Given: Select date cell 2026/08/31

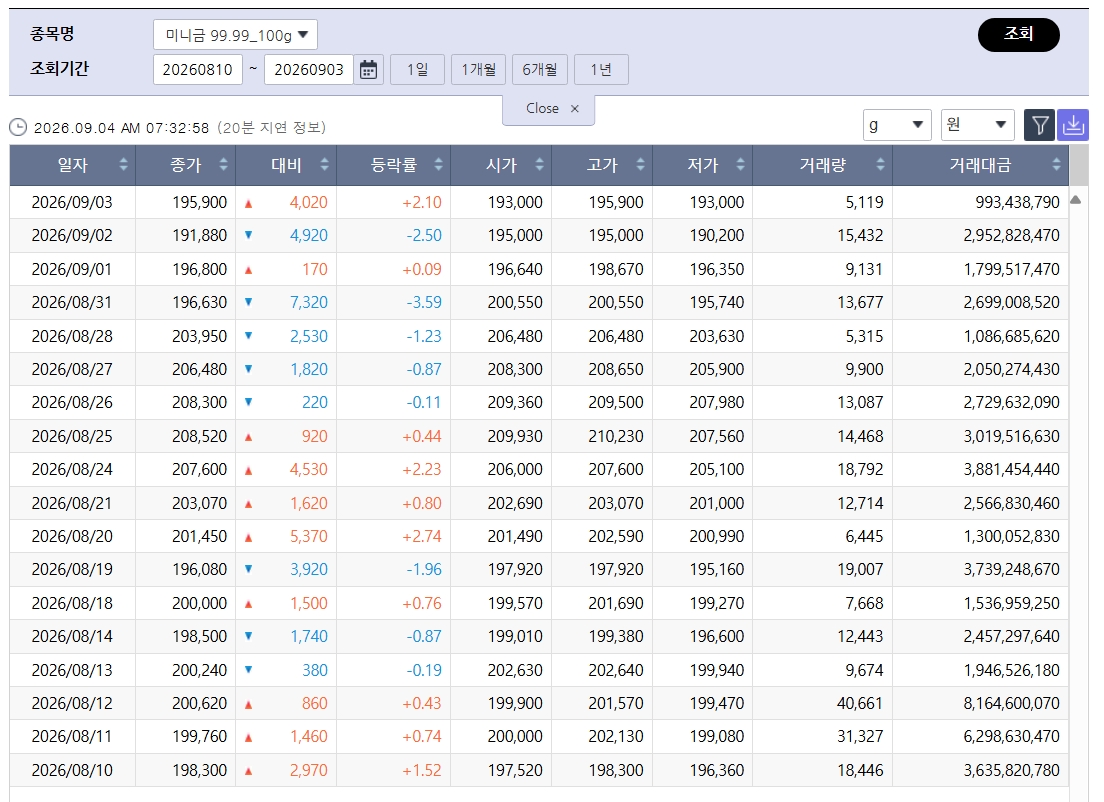Looking at the screenshot, I should [x=72, y=303].
